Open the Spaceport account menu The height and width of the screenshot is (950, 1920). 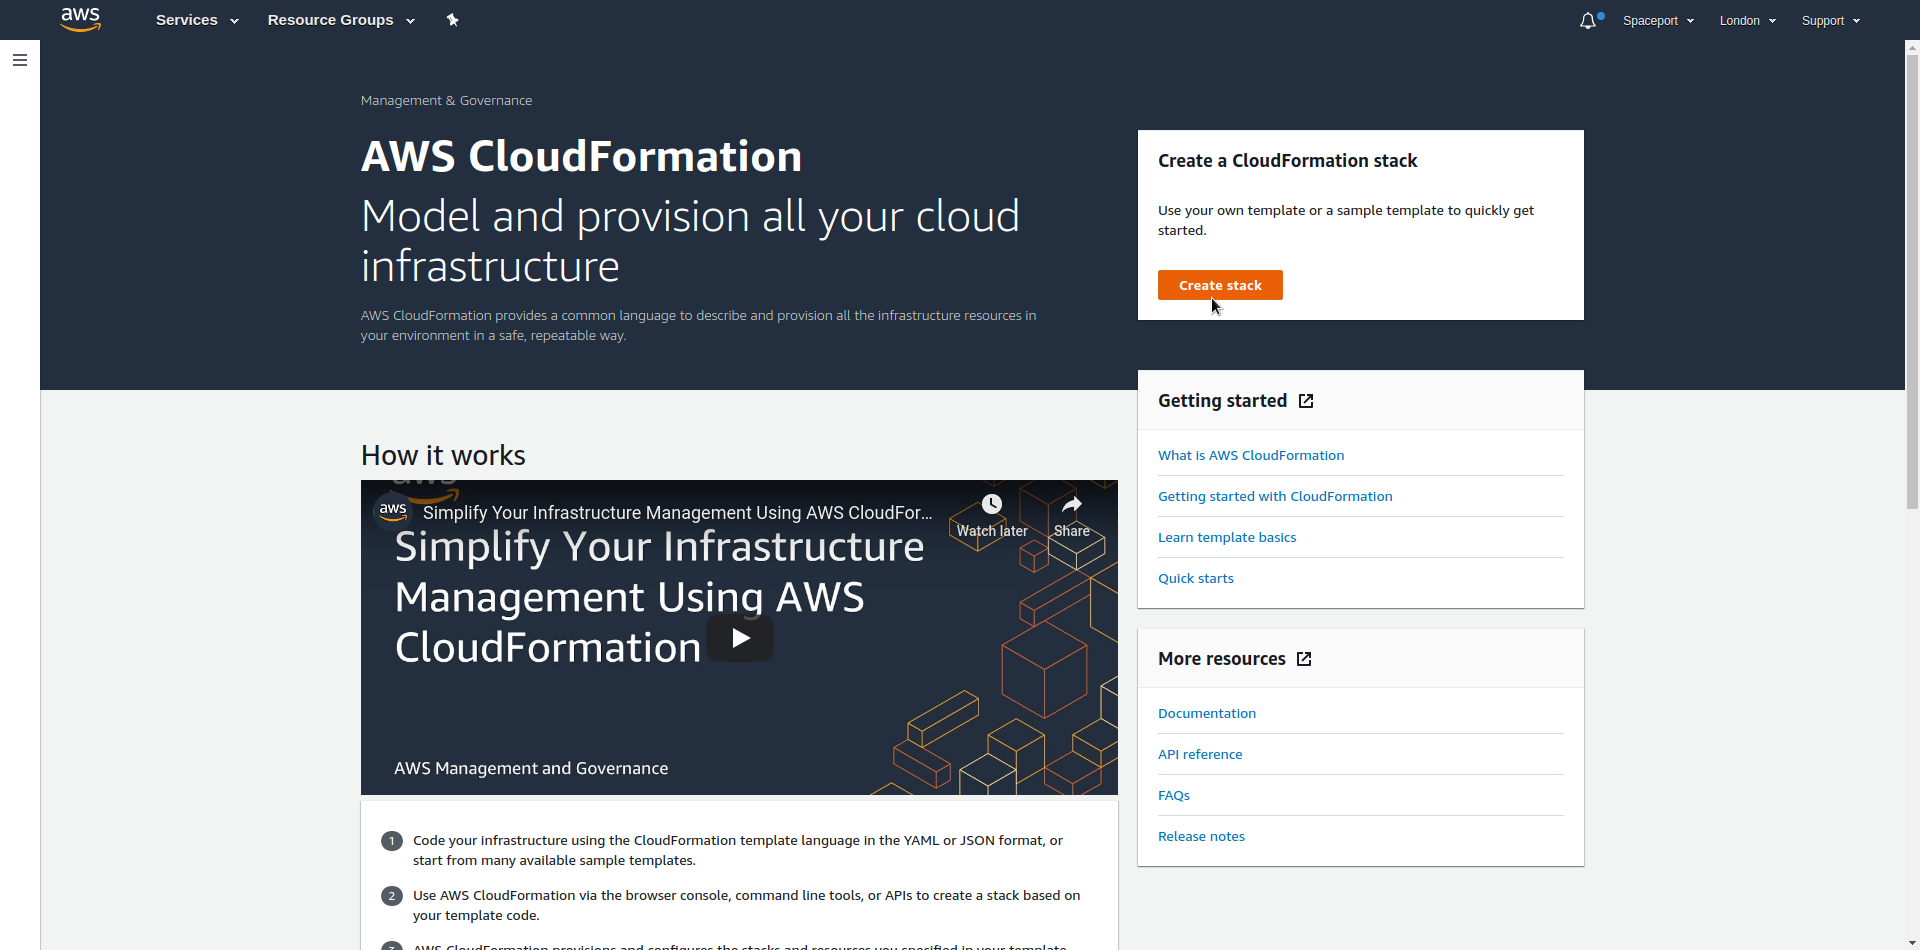(x=1658, y=20)
